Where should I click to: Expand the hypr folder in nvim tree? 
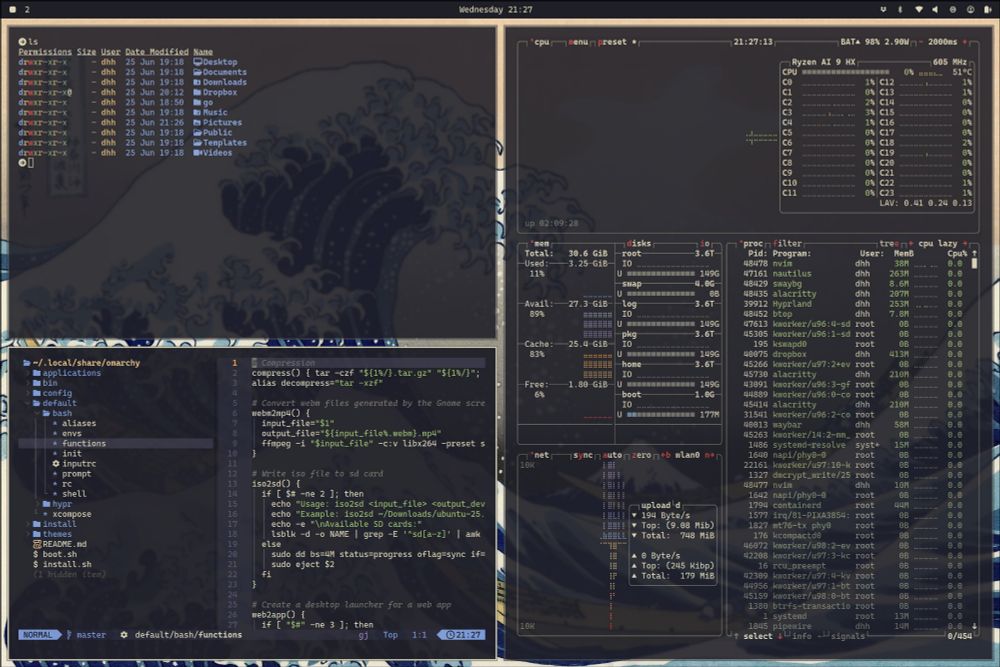(x=57, y=504)
